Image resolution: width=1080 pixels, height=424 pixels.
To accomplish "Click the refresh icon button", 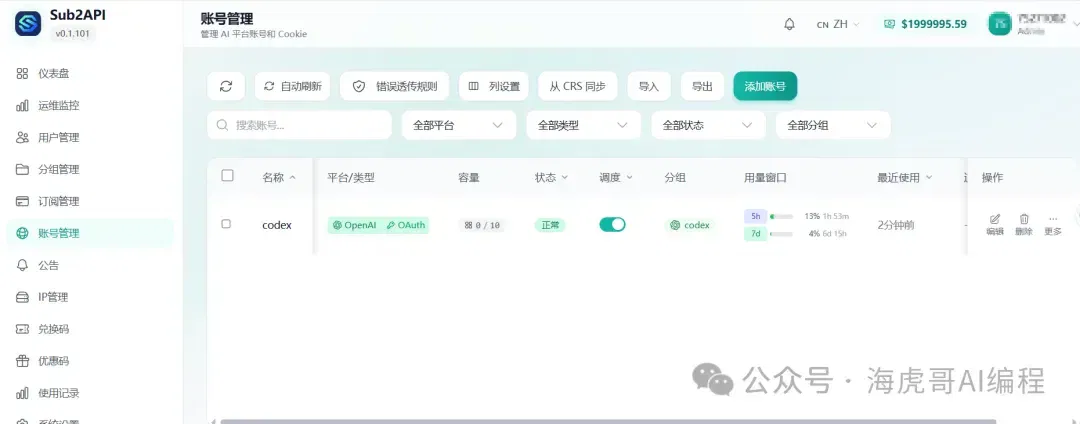I will [x=226, y=86].
